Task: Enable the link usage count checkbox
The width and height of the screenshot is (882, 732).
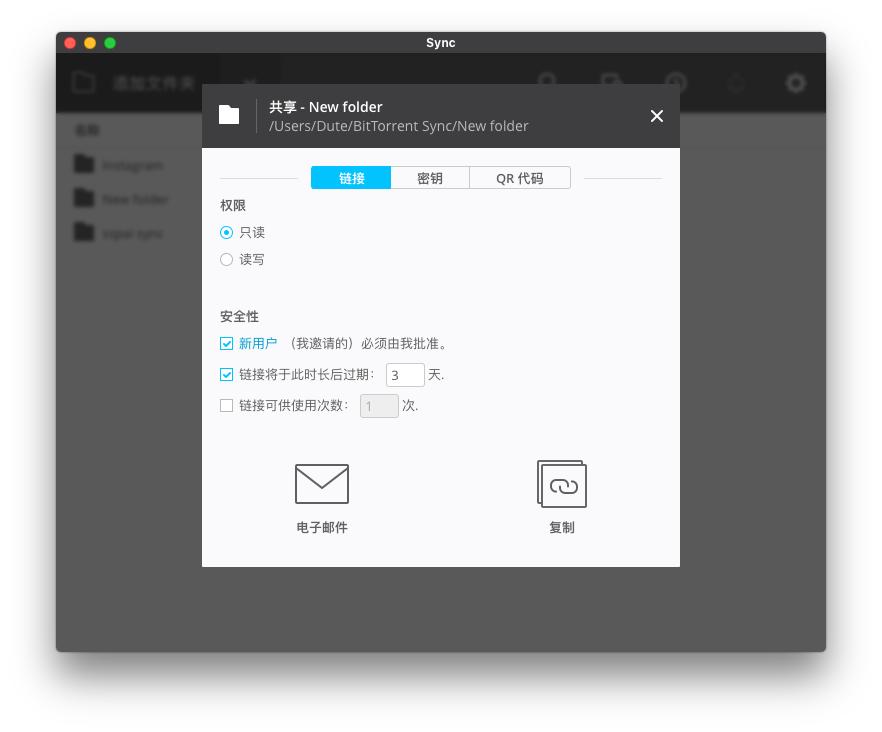Action: coord(226,405)
